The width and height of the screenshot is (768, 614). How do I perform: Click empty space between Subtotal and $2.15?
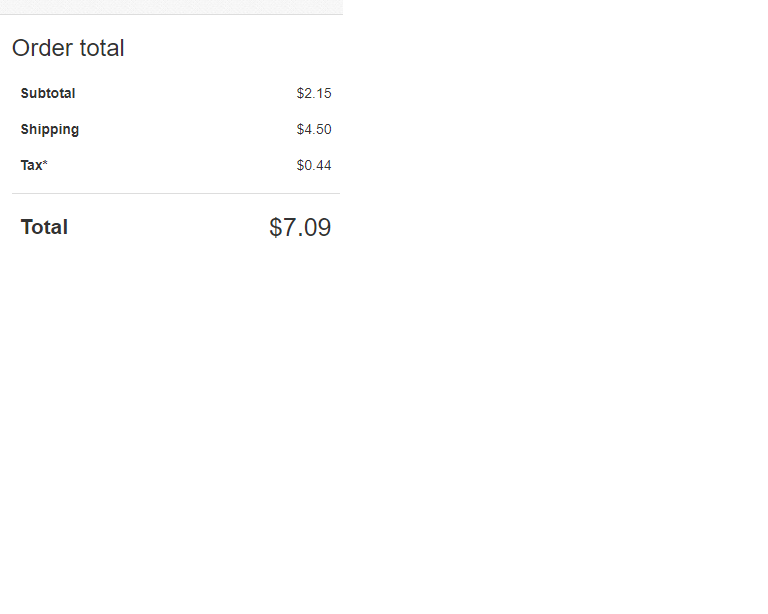(x=185, y=94)
